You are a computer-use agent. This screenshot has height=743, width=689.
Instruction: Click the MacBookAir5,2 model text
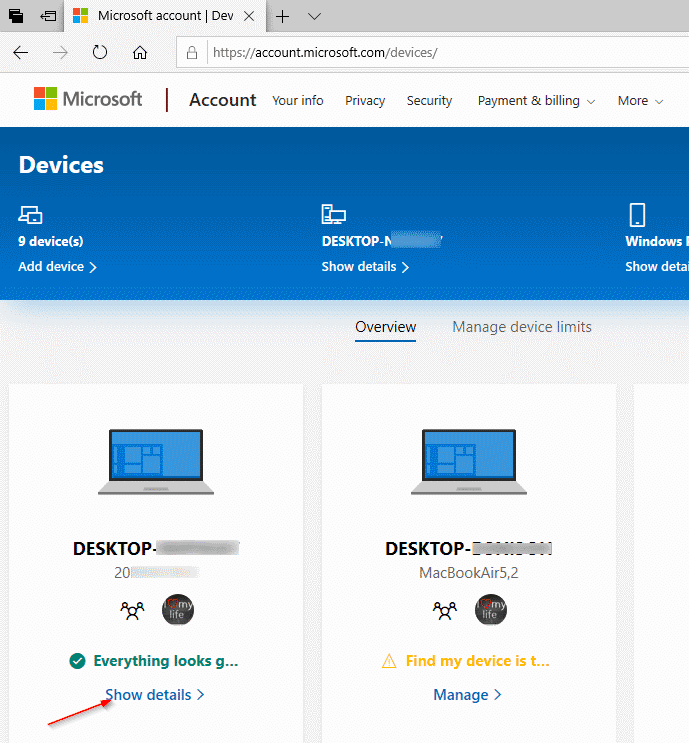(x=469, y=573)
